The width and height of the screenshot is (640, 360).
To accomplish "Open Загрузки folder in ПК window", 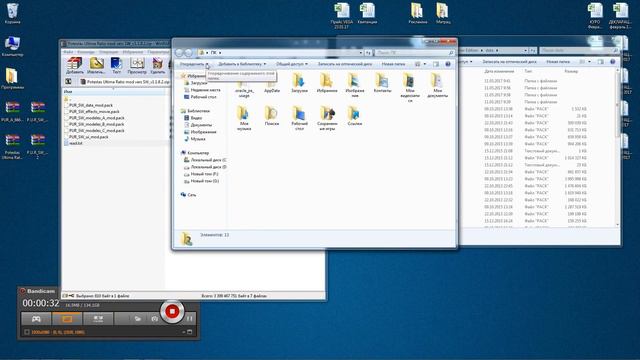I will tap(299, 83).
